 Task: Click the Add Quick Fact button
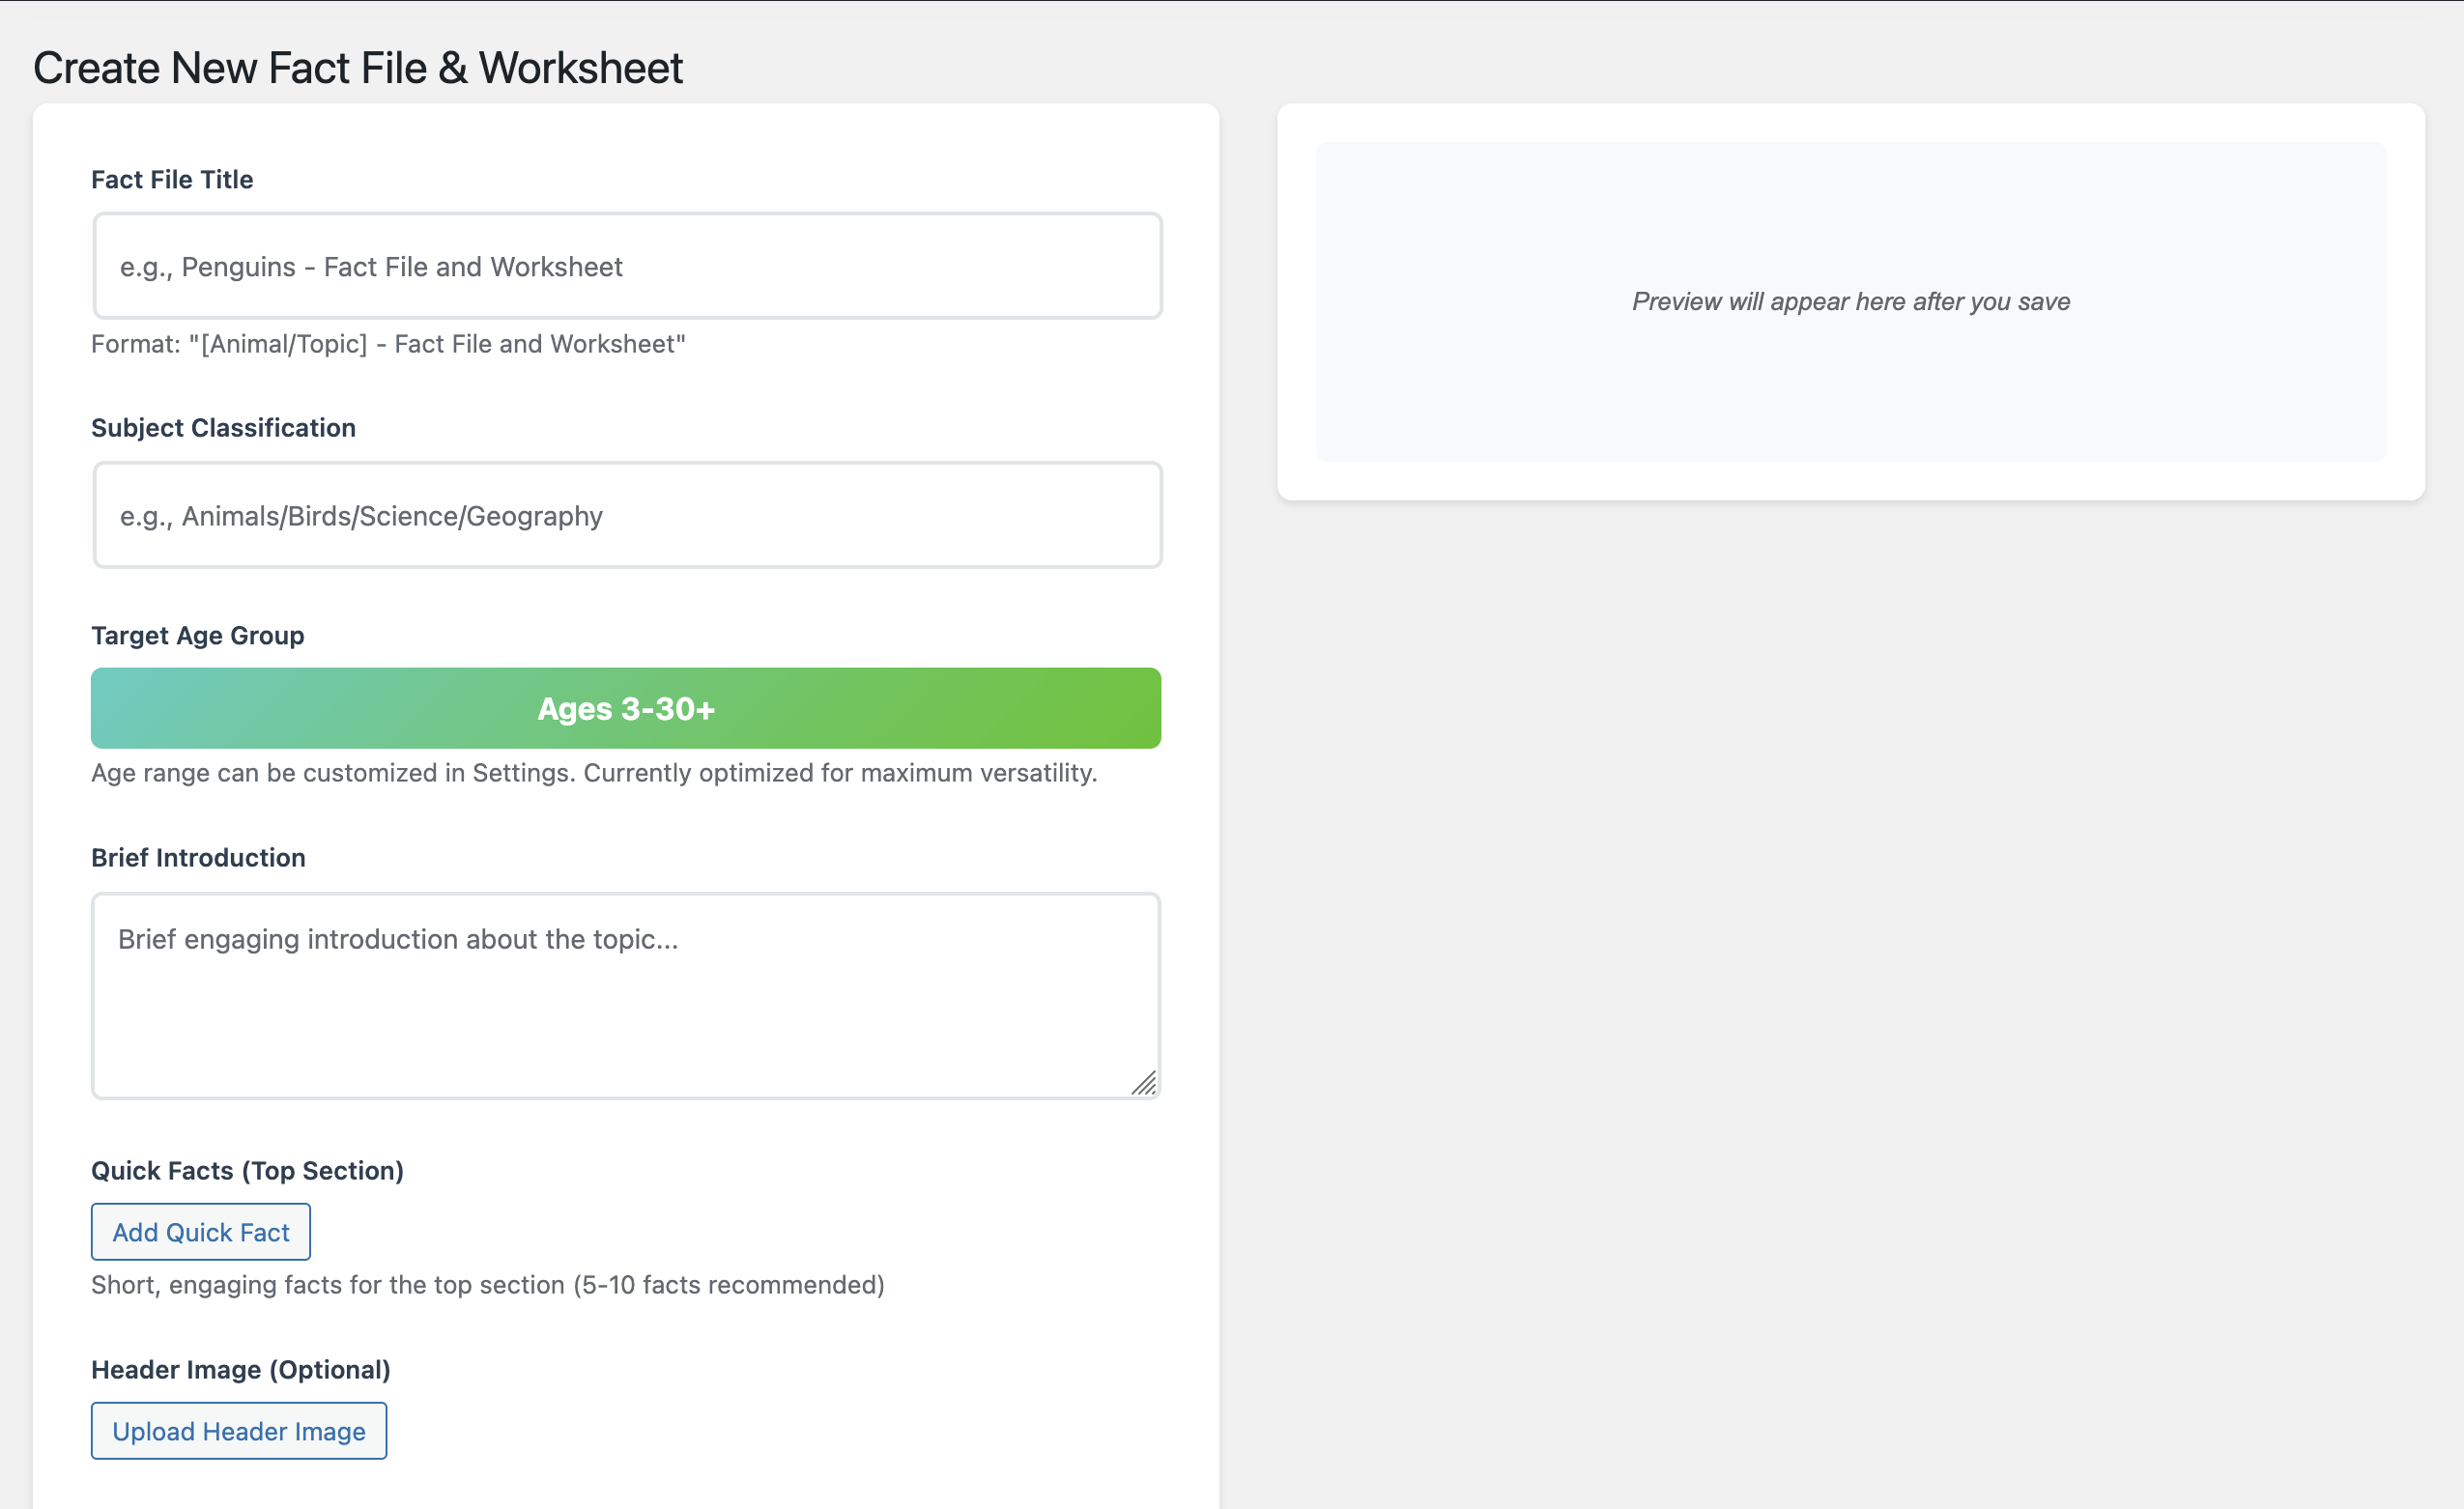(x=200, y=1231)
